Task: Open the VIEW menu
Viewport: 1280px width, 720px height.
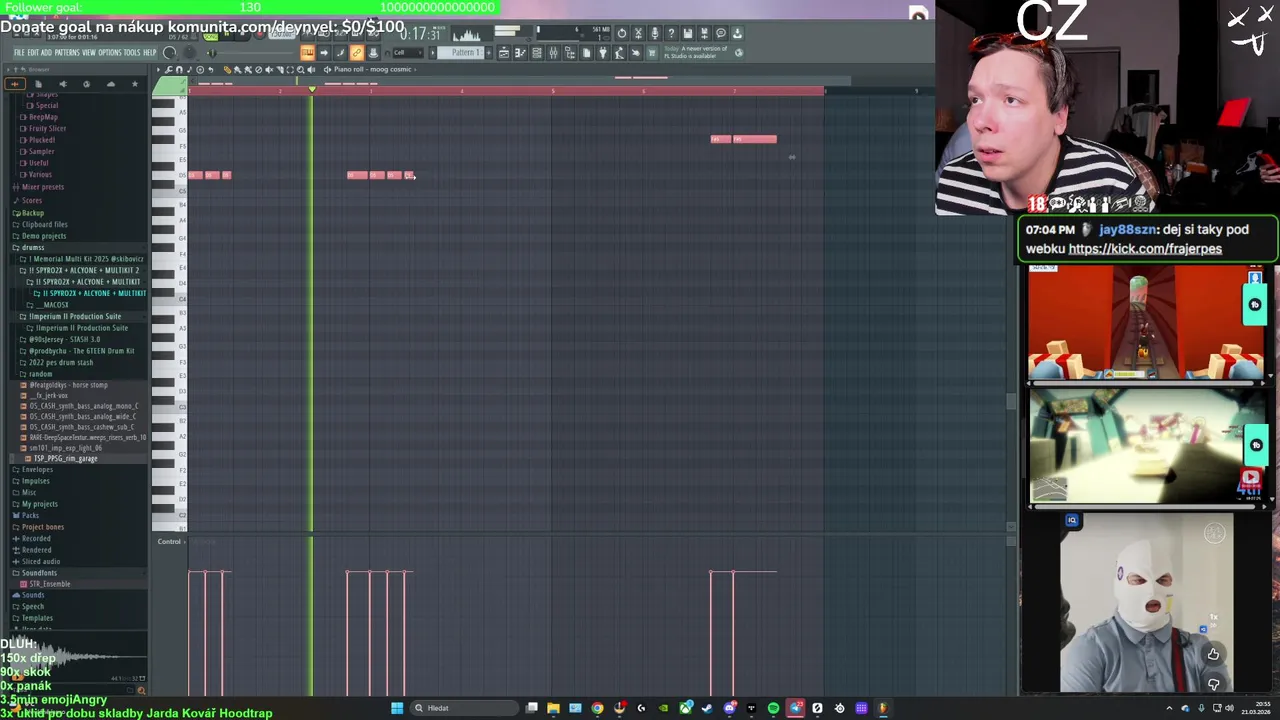Action: [89, 53]
